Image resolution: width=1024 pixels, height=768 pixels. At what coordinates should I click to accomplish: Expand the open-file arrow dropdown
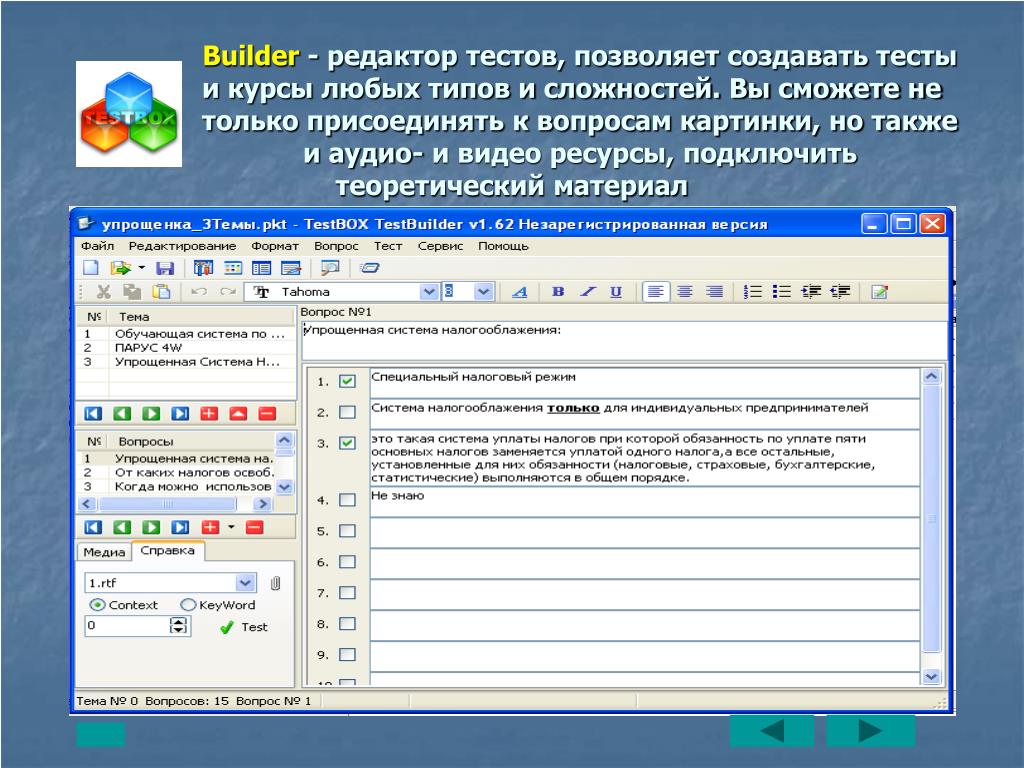click(x=142, y=268)
